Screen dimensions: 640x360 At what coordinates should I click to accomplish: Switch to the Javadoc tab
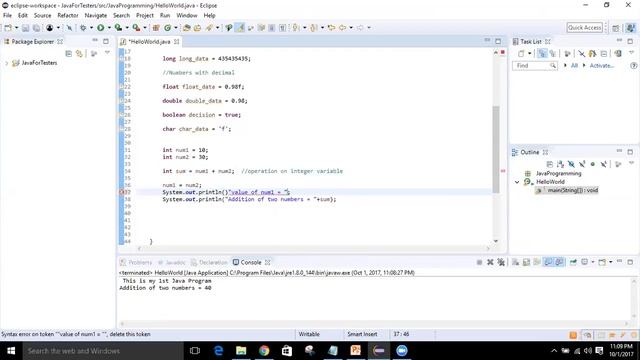[x=172, y=262]
